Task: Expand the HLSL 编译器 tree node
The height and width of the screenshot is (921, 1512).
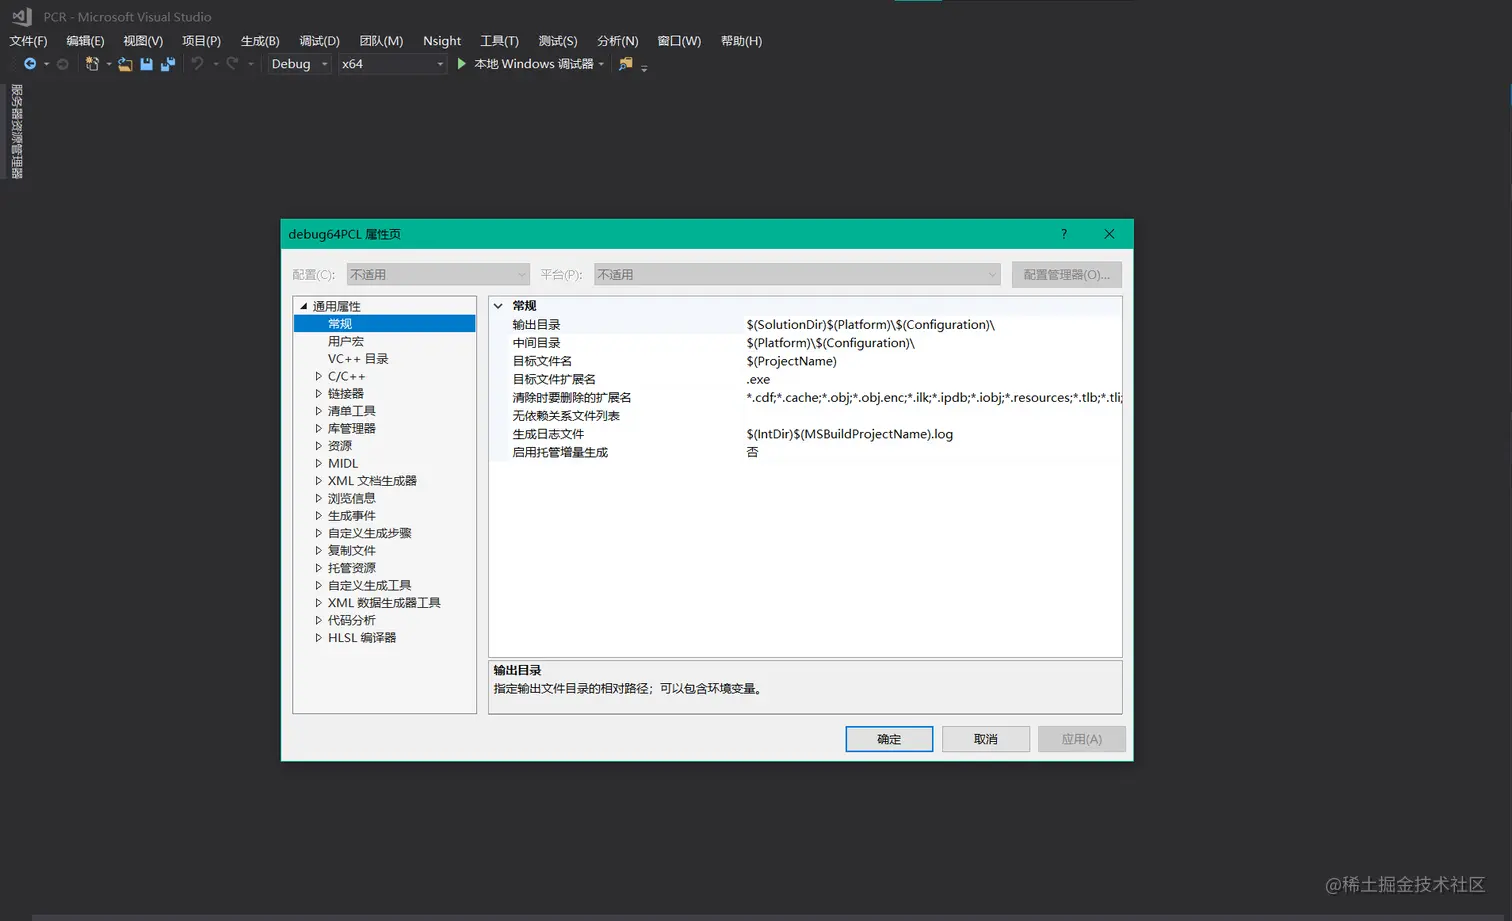Action: tap(318, 638)
